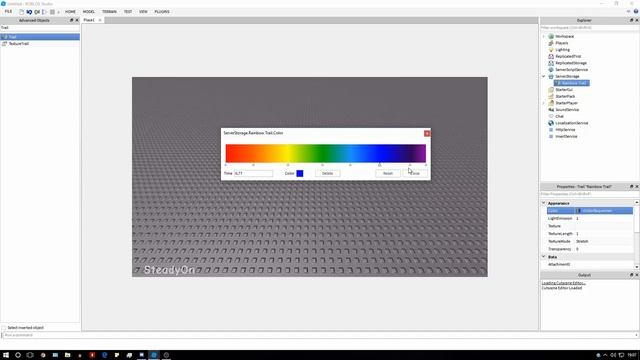Click the StarterGui icon in Explorer
Image resolution: width=640 pixels, height=360 pixels.
[x=551, y=89]
